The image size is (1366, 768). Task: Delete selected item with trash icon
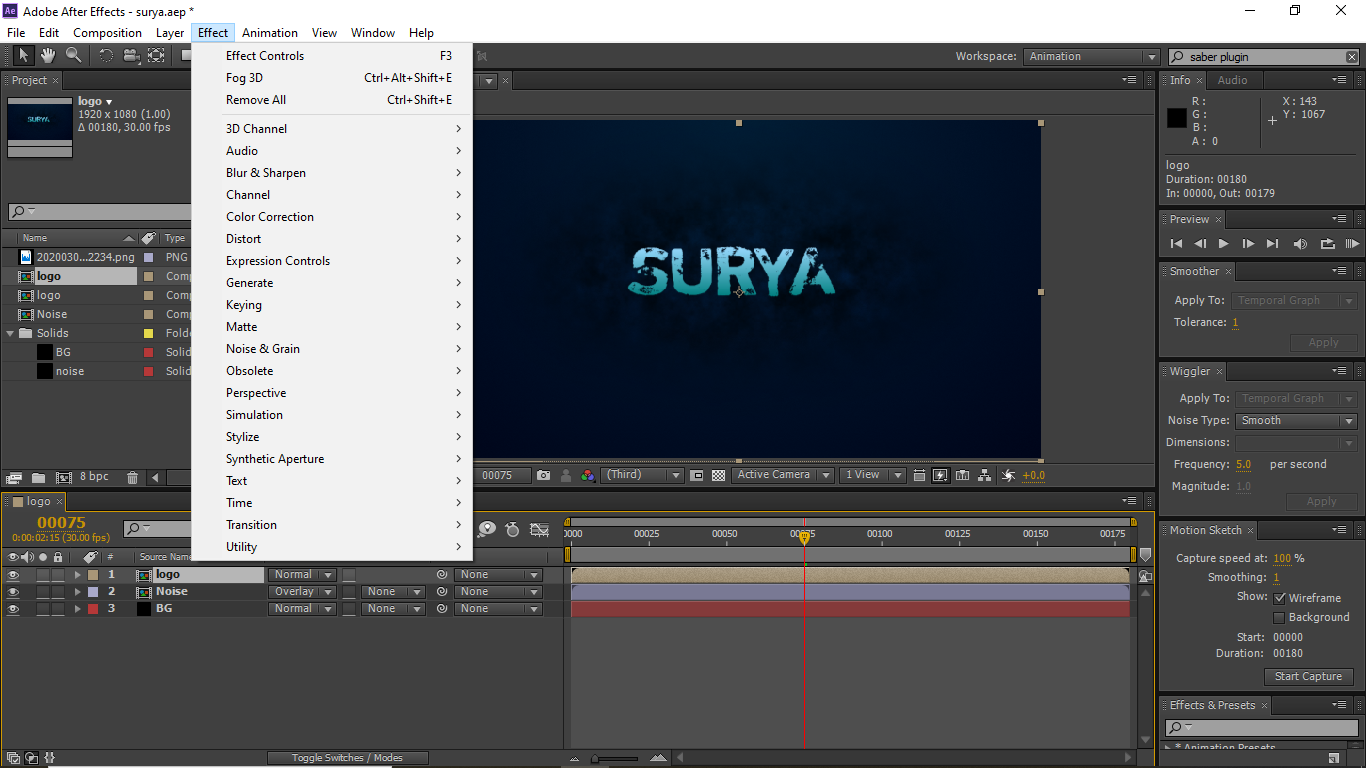tap(131, 478)
